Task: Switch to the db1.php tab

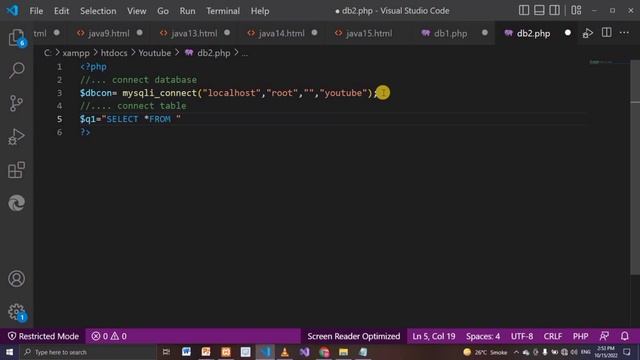Action: pos(450,33)
